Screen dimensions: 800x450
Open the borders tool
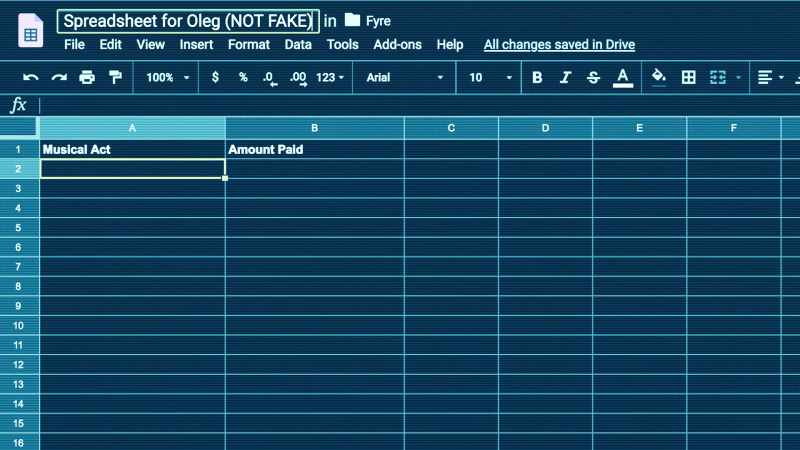[x=689, y=78]
